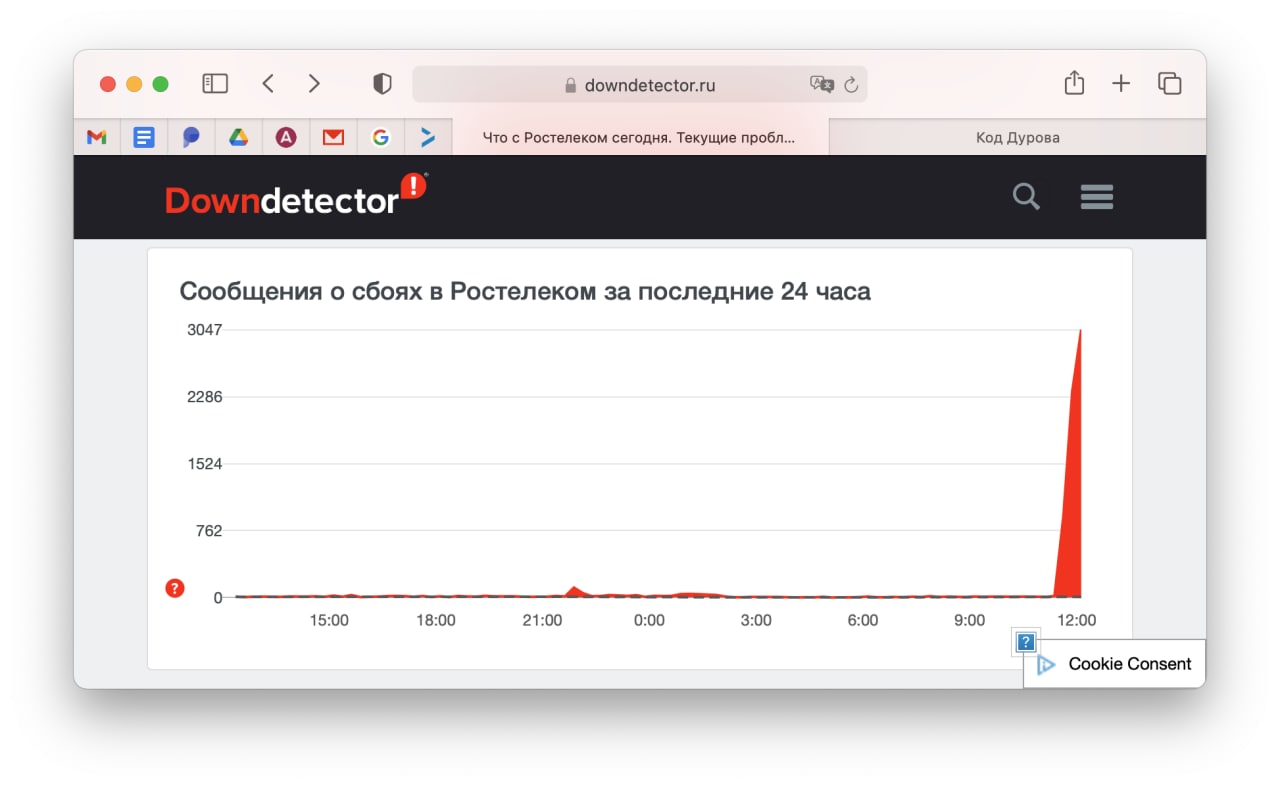1280x786 pixels.
Task: Show the tab overview
Action: 1169,84
